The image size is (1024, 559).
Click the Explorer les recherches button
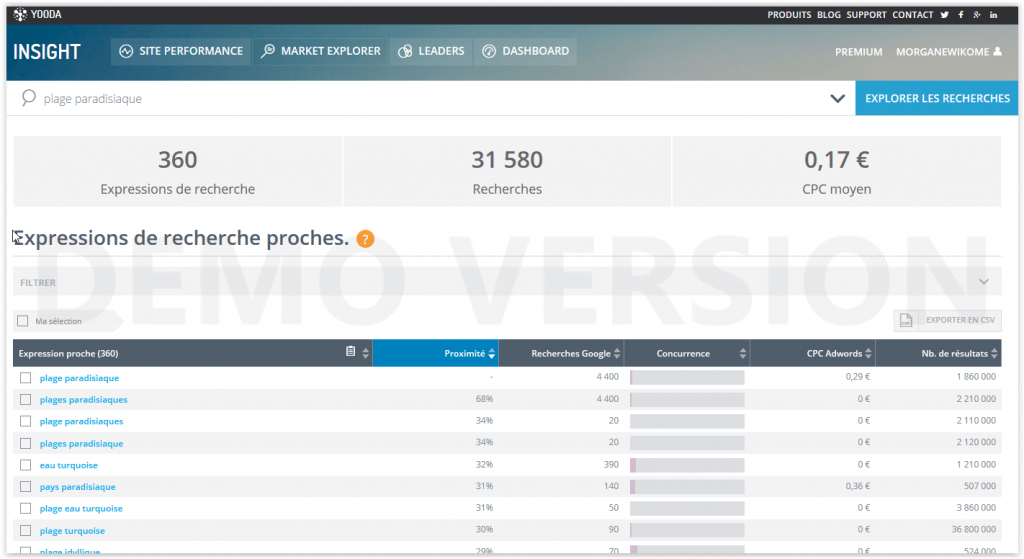pos(937,98)
